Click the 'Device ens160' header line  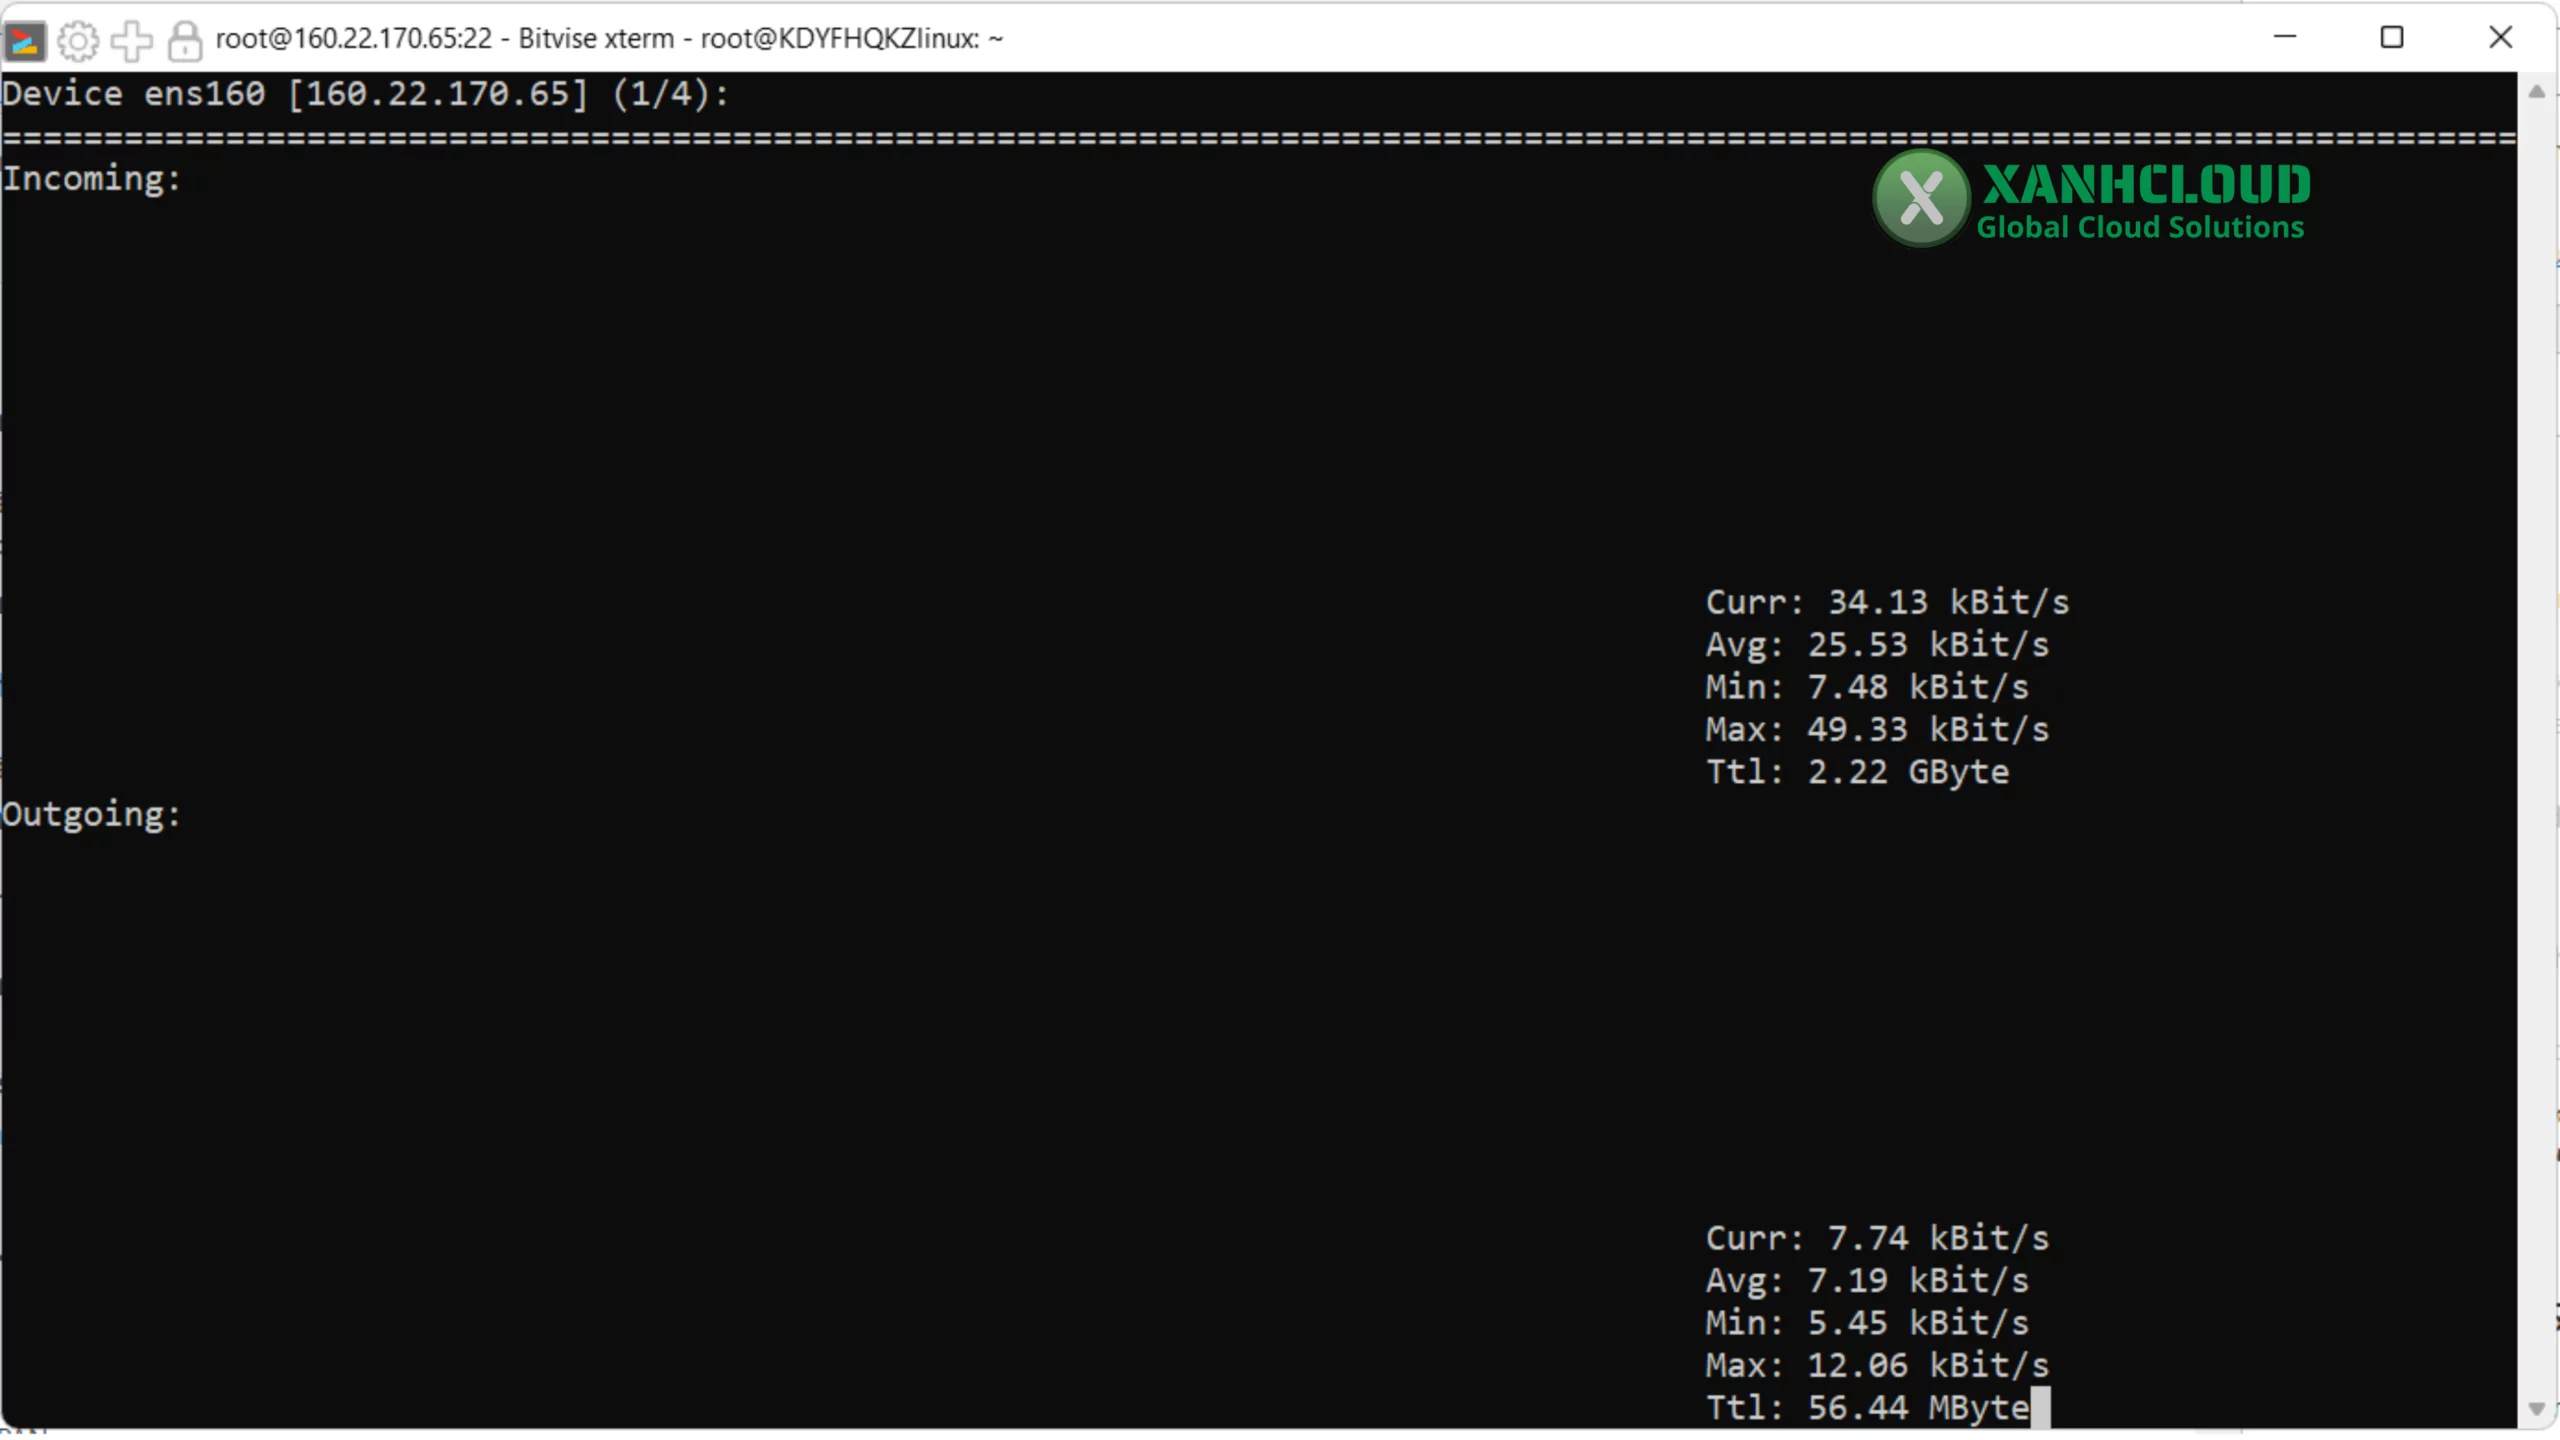366,94
